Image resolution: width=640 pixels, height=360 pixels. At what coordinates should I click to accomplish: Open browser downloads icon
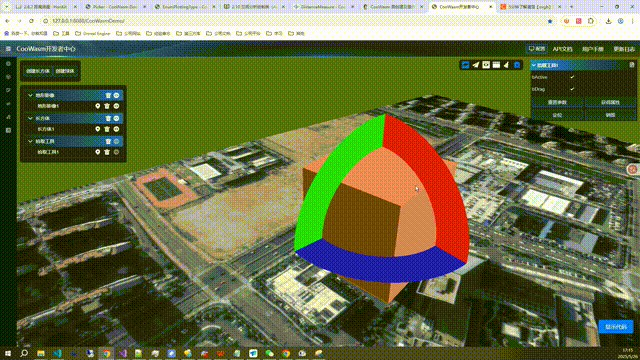tap(608, 21)
